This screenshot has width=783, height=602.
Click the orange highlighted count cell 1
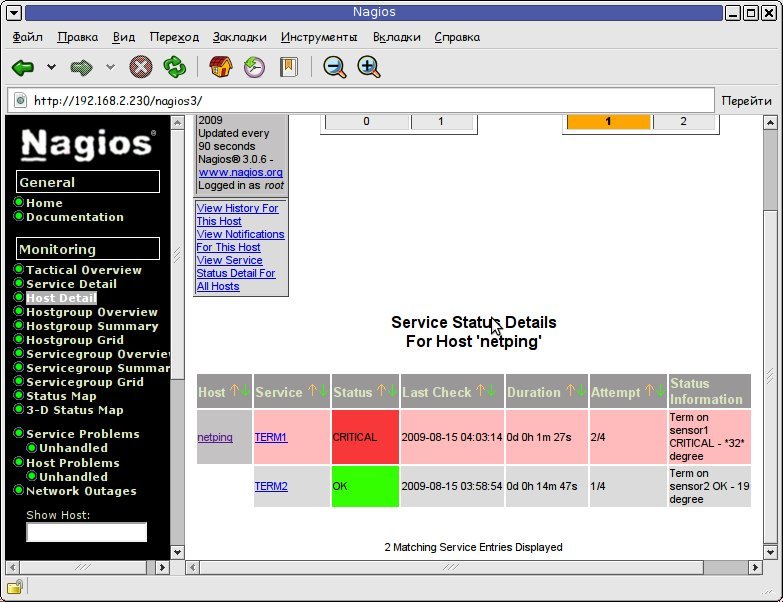click(x=609, y=121)
